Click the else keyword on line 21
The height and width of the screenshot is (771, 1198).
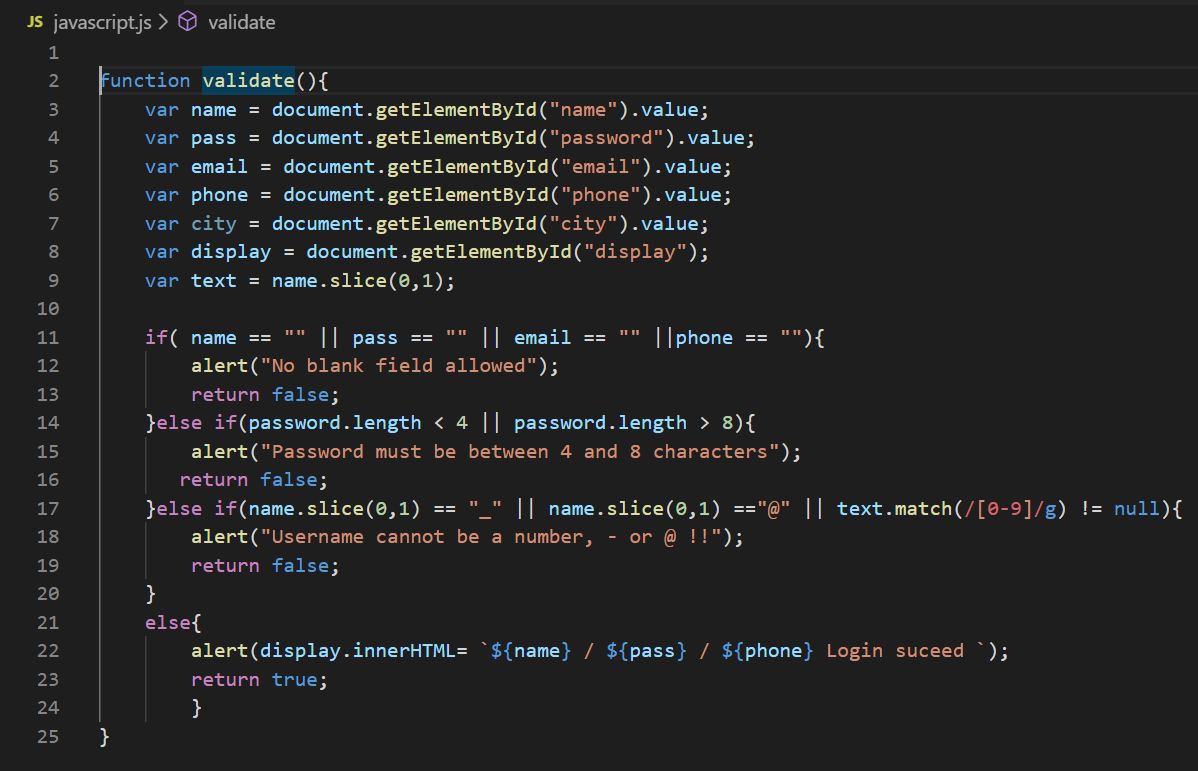point(166,621)
